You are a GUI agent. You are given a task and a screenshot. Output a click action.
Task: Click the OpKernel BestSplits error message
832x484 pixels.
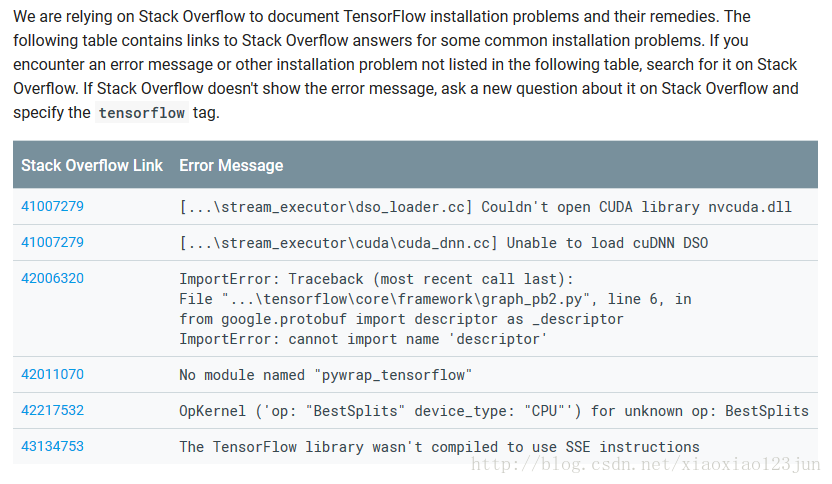pos(494,411)
